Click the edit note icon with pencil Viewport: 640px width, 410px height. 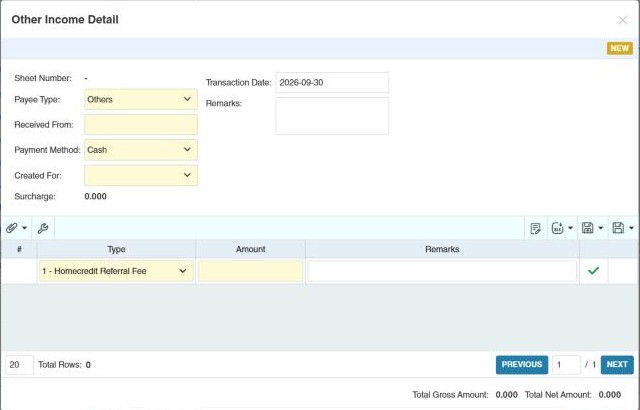pyautogui.click(x=535, y=228)
